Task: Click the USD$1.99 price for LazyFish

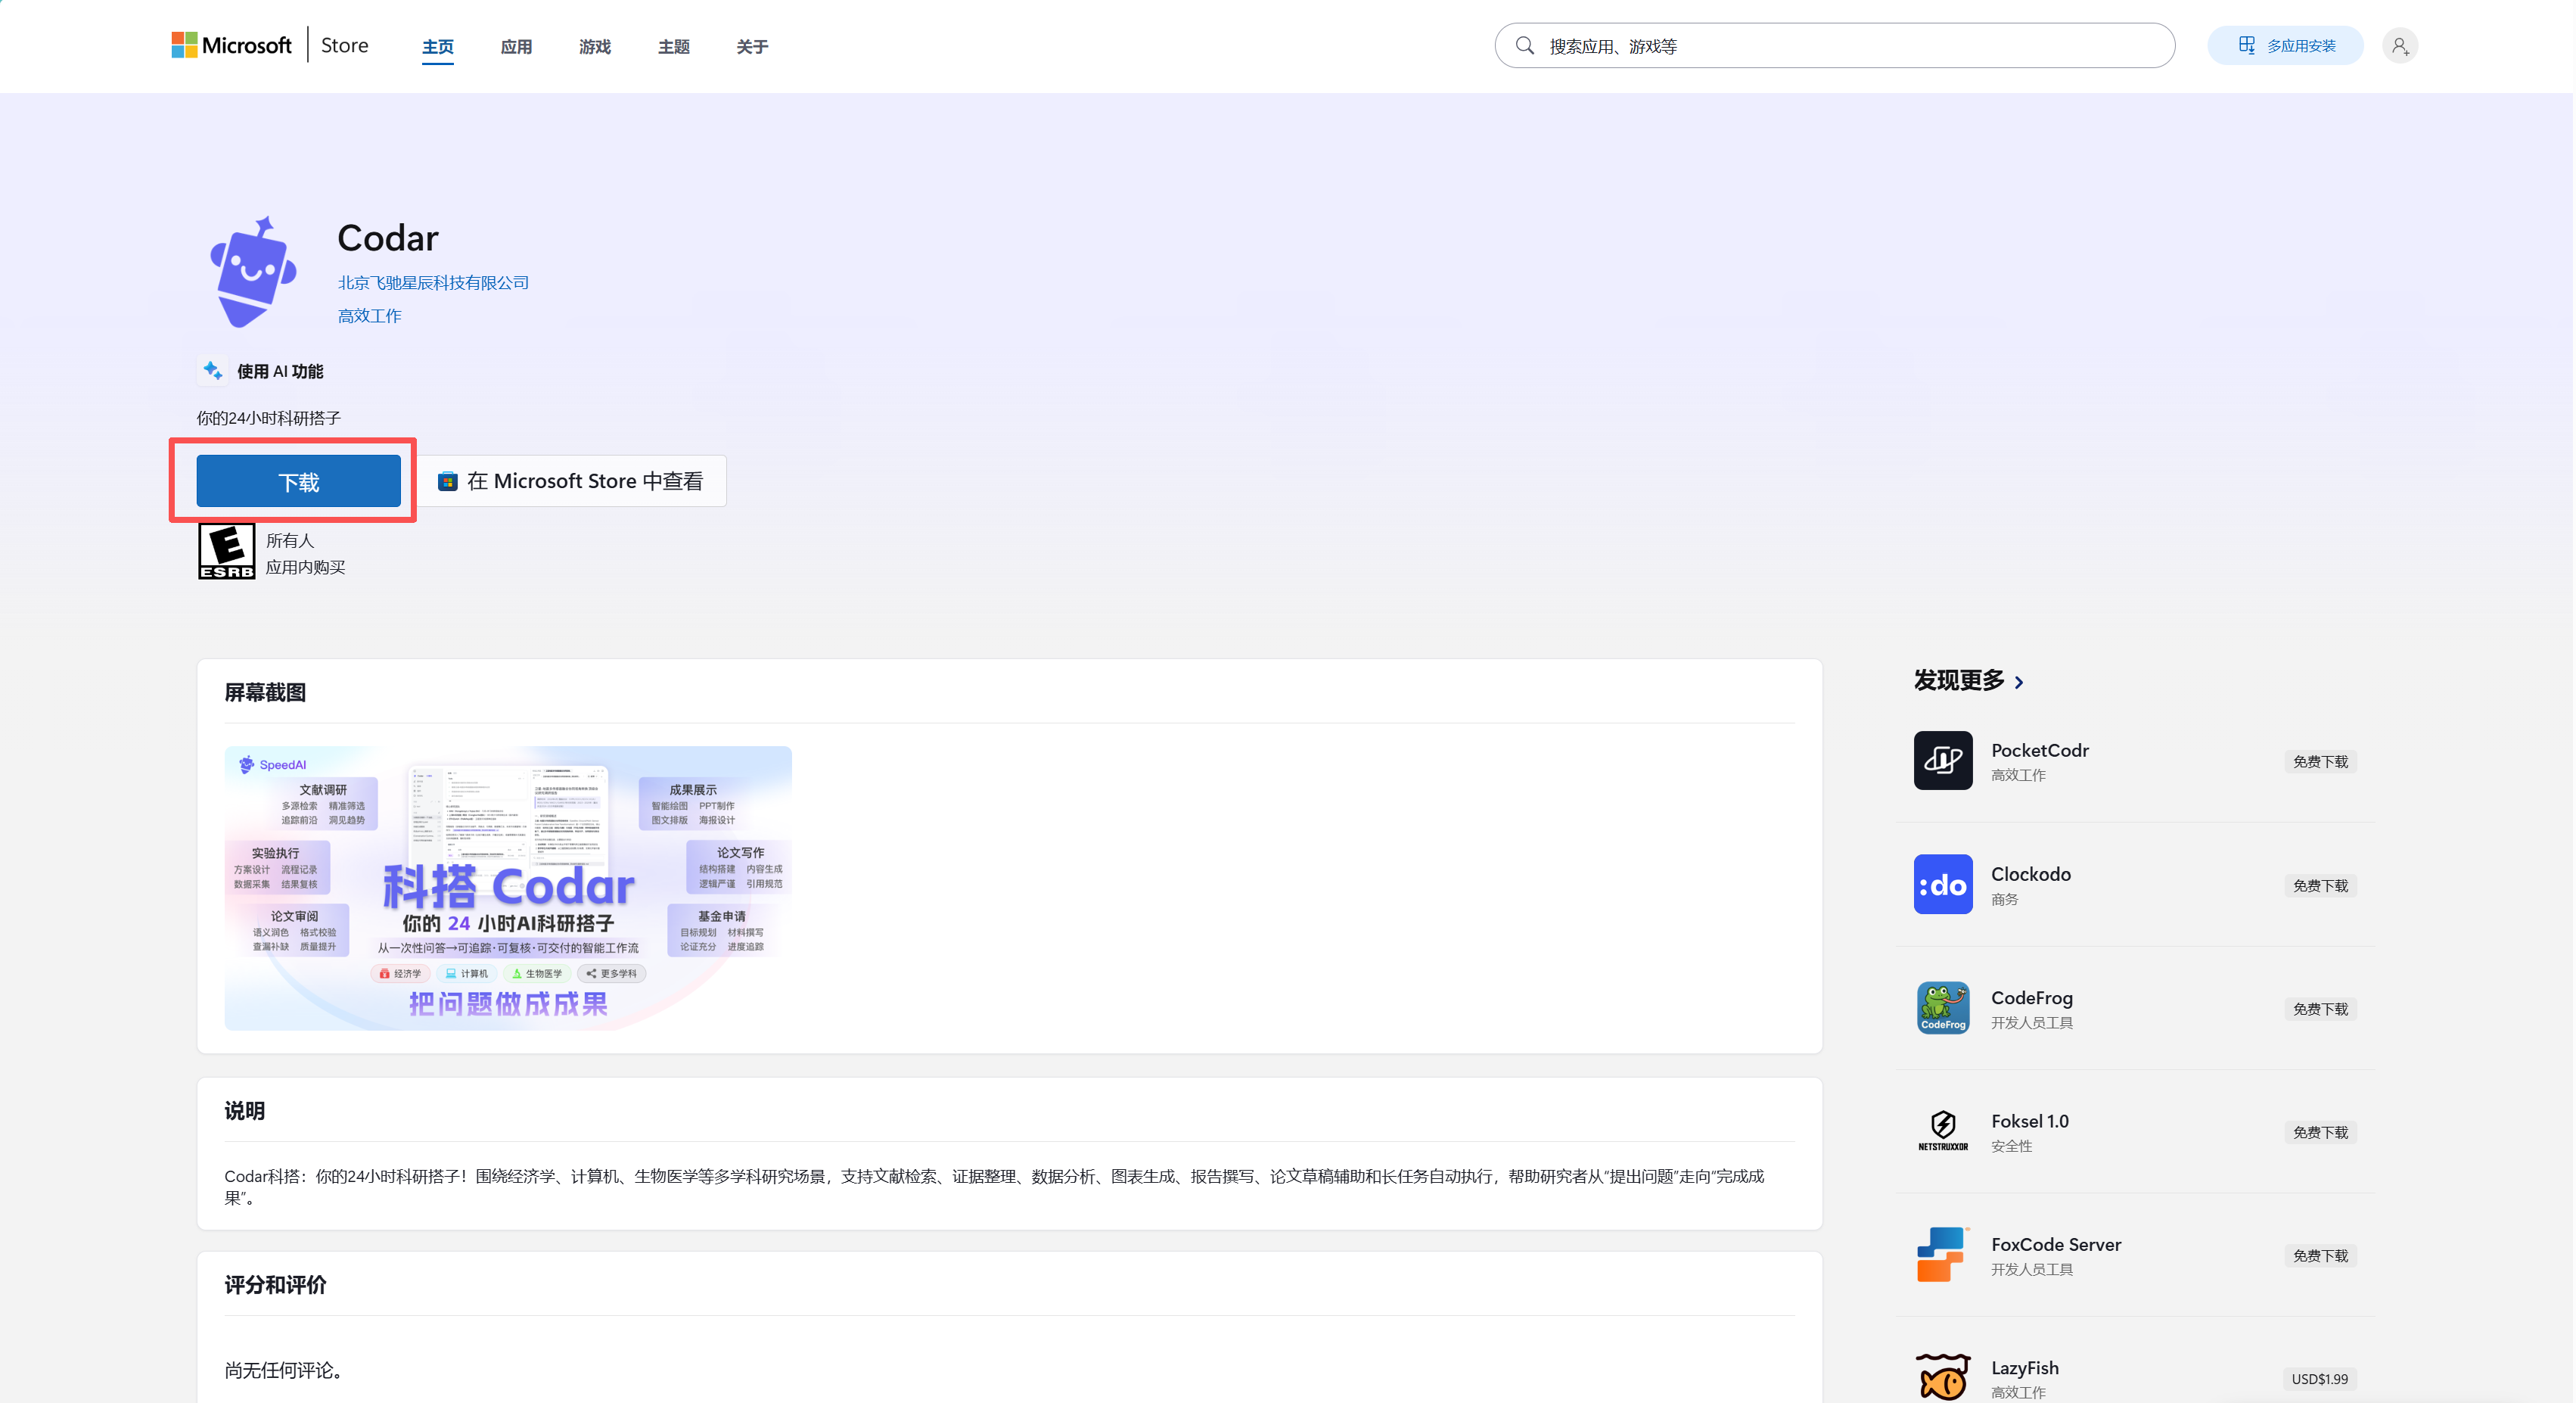Action: [x=2320, y=1379]
